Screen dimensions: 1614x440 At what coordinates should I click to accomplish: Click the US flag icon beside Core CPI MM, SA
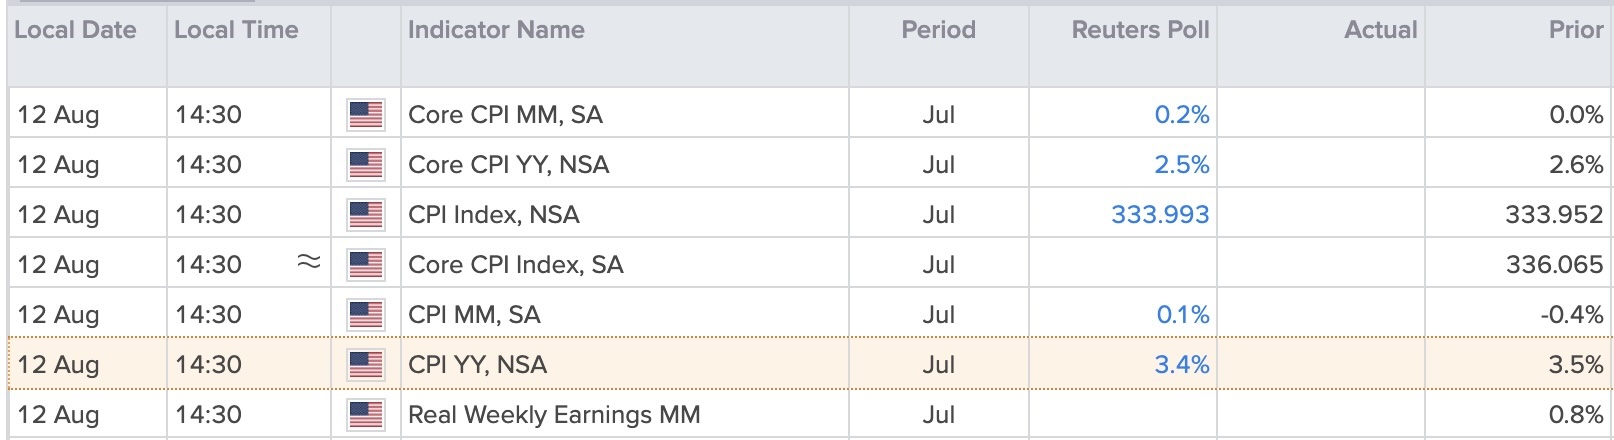pos(366,115)
